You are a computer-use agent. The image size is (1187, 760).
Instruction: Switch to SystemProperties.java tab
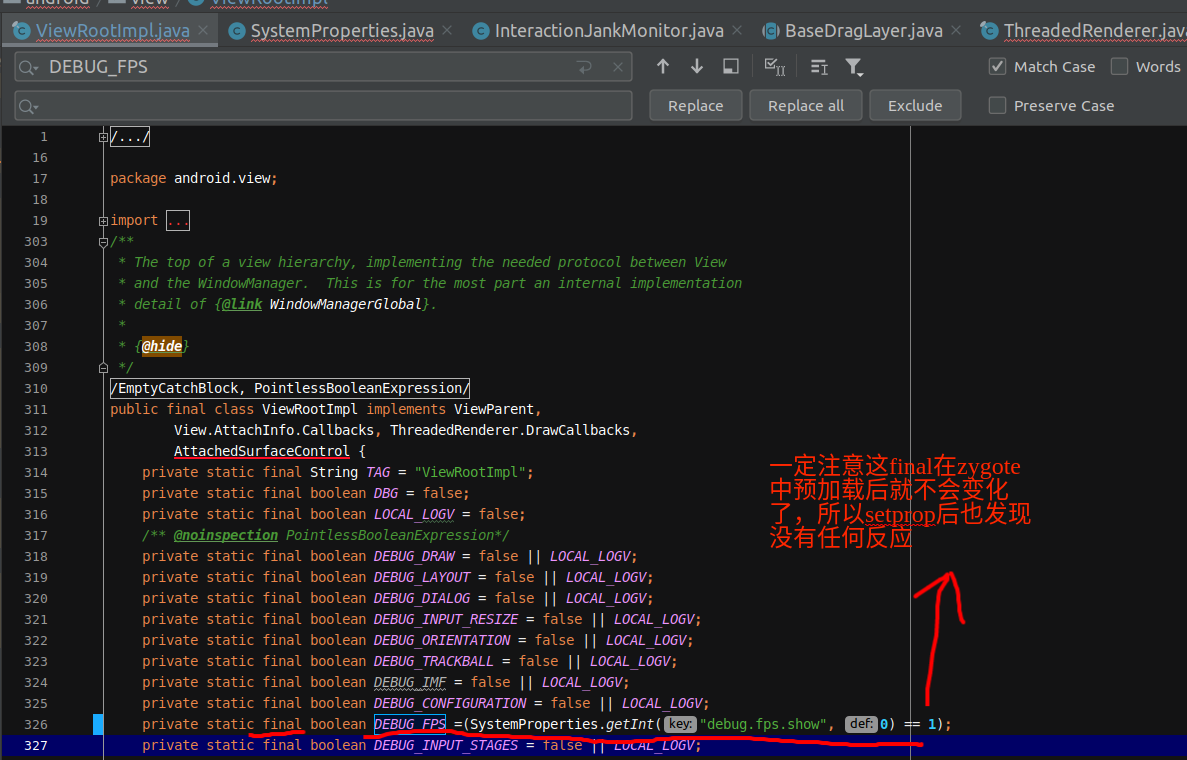click(x=342, y=31)
